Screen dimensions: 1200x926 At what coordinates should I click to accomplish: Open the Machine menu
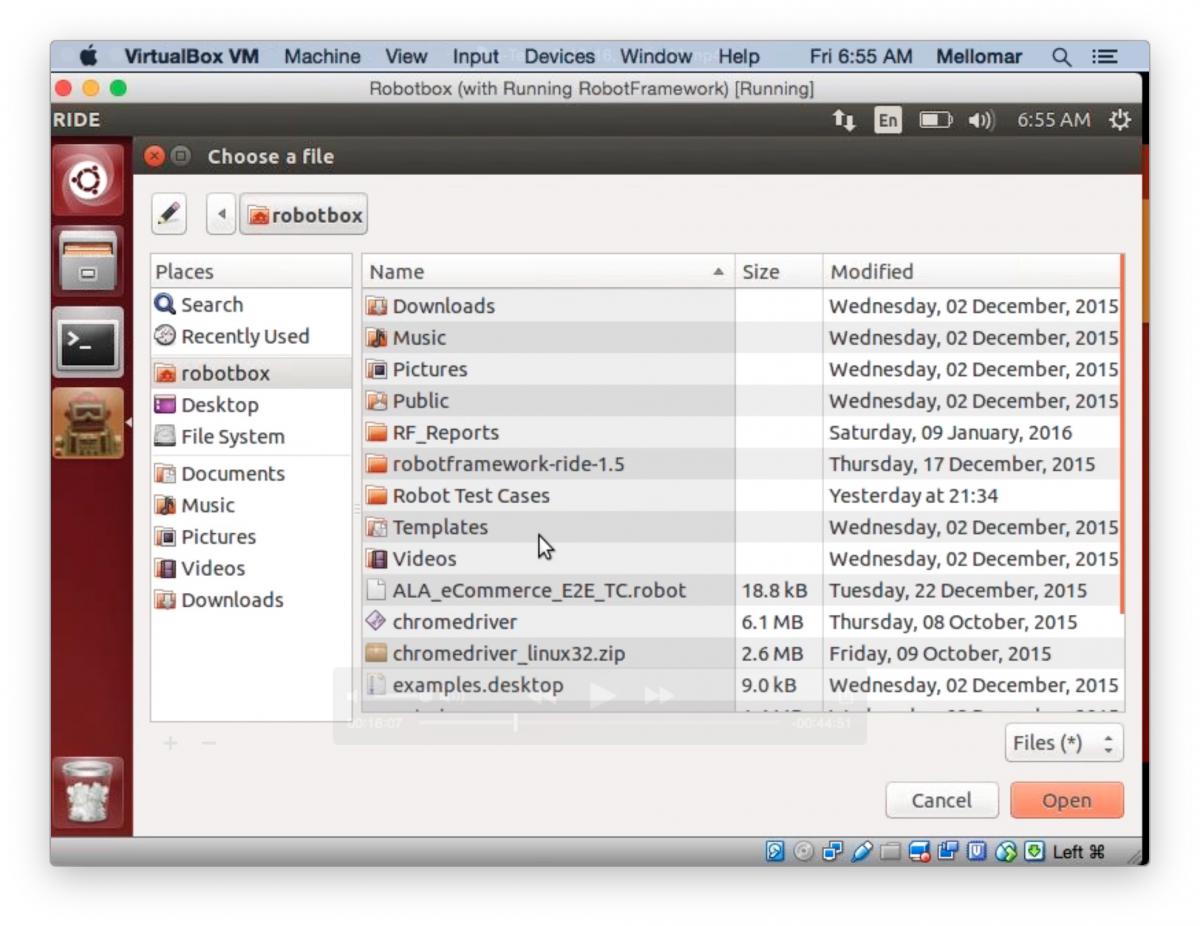322,56
